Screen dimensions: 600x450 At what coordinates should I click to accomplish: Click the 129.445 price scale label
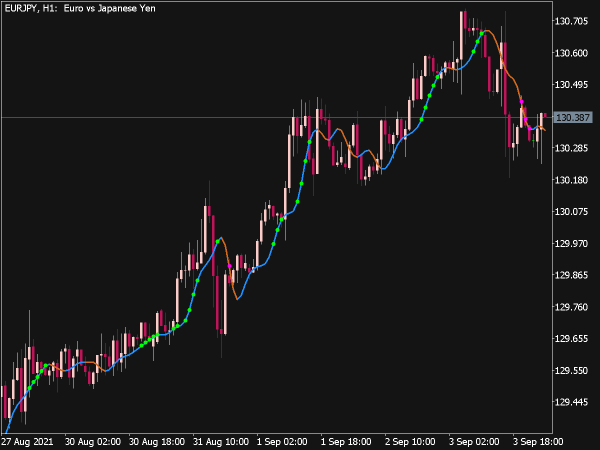coord(571,402)
